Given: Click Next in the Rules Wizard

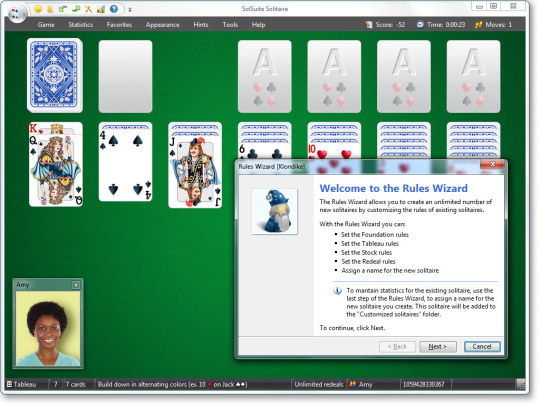Looking at the screenshot, I should click(x=438, y=346).
